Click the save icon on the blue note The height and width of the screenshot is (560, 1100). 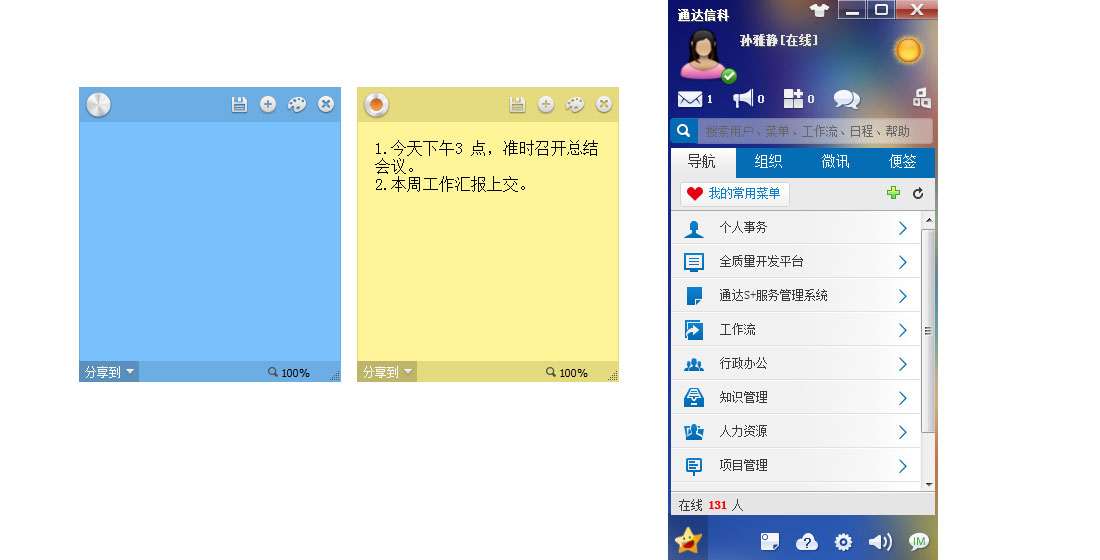click(239, 104)
